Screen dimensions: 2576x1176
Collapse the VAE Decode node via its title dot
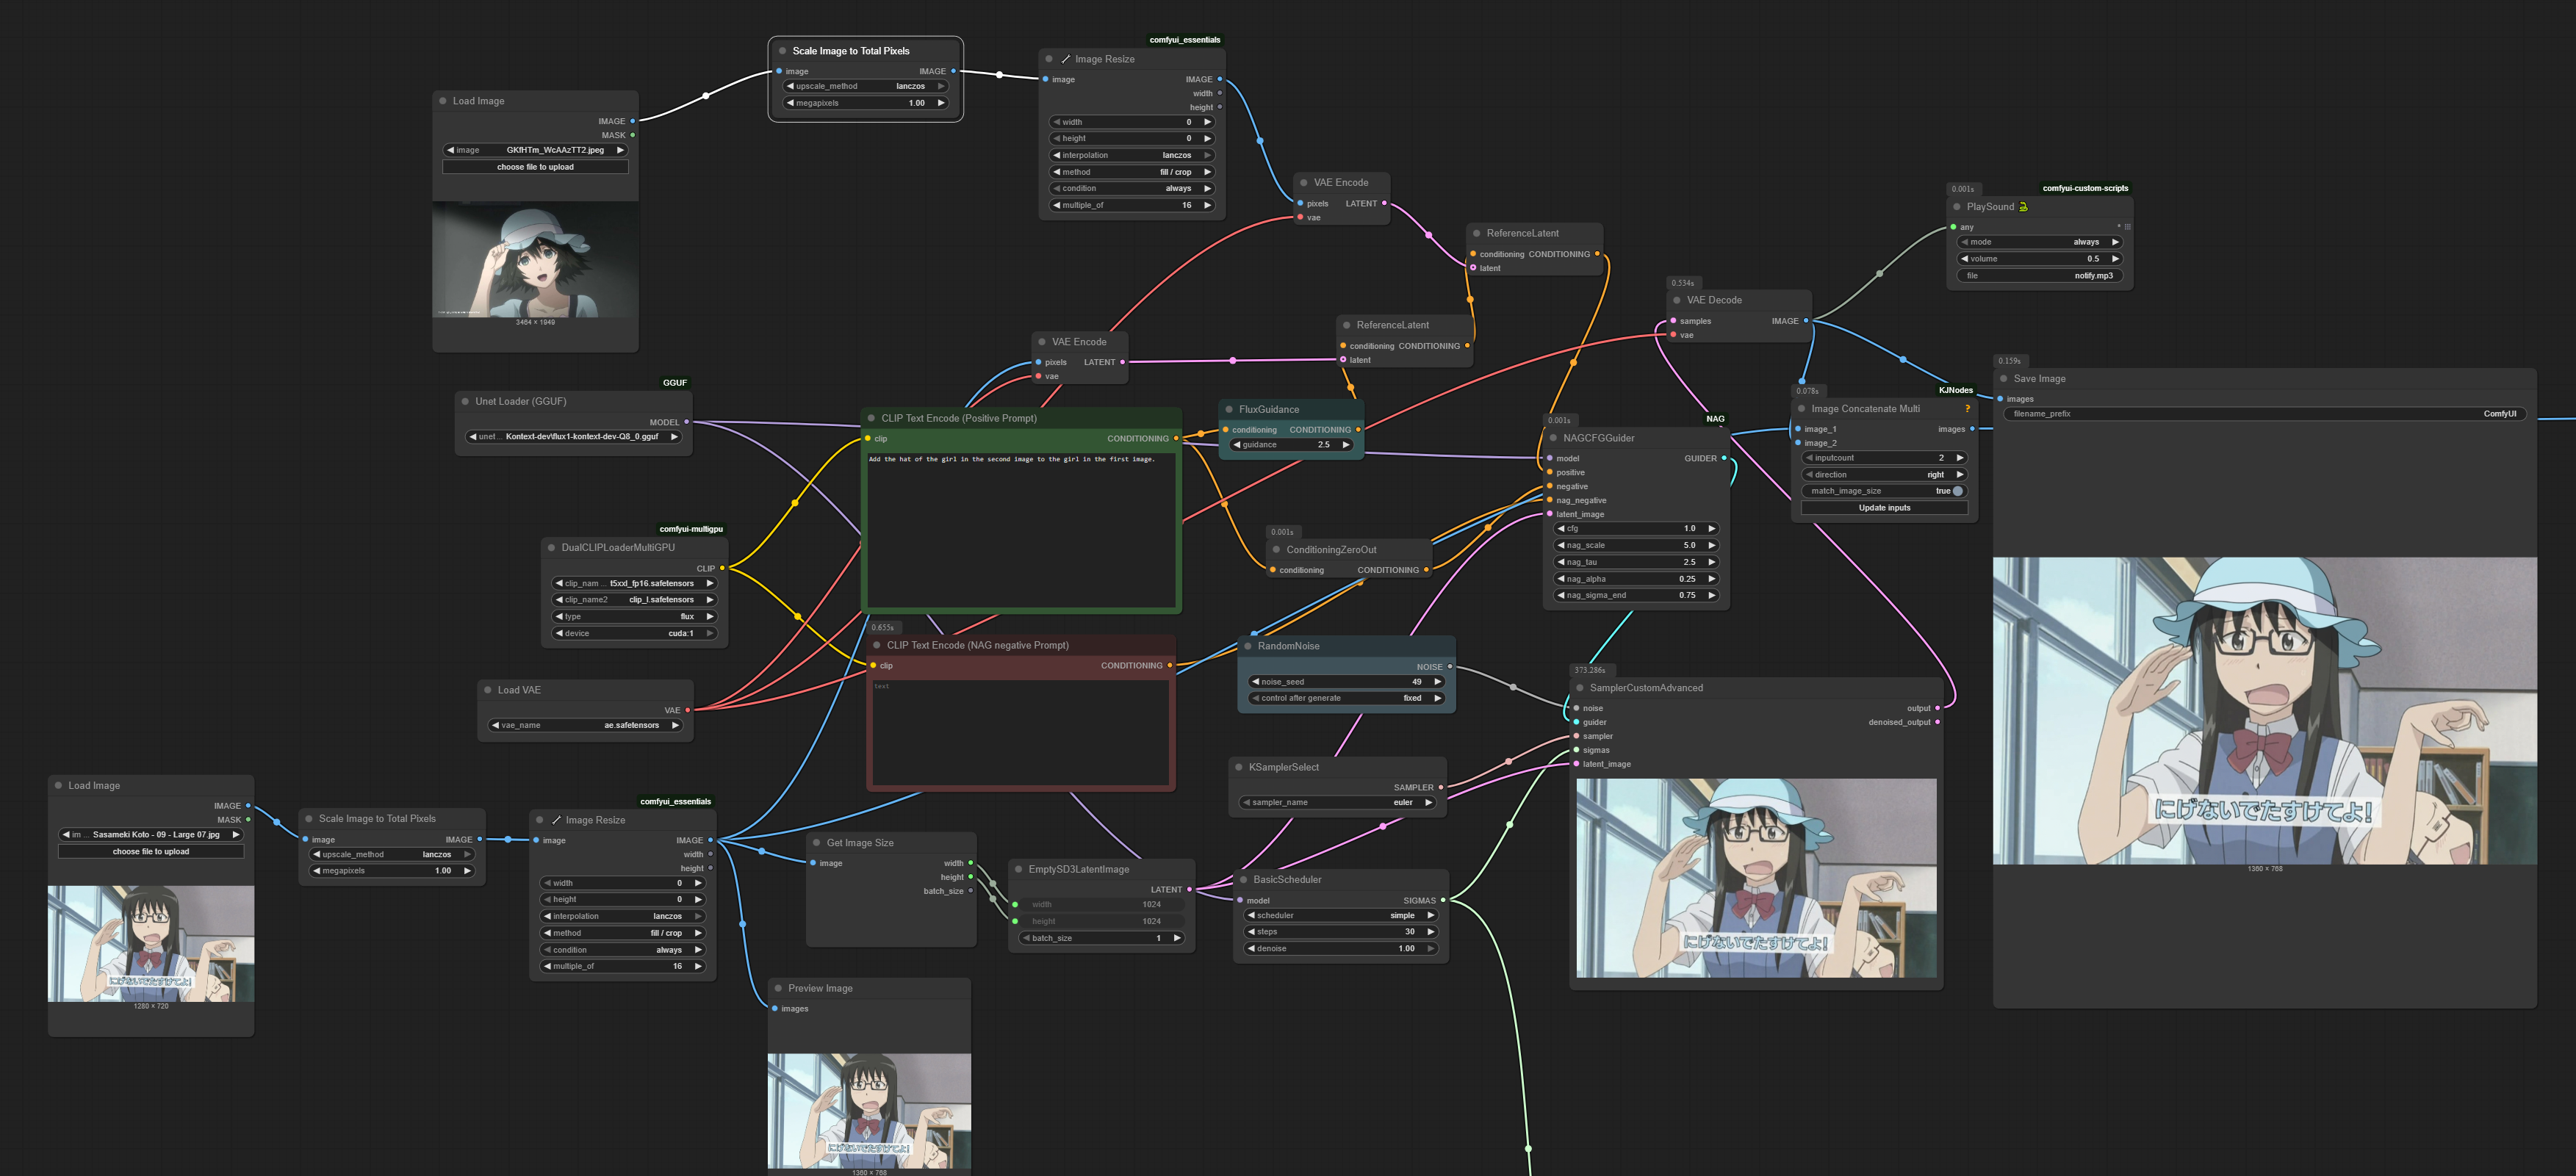[1677, 301]
